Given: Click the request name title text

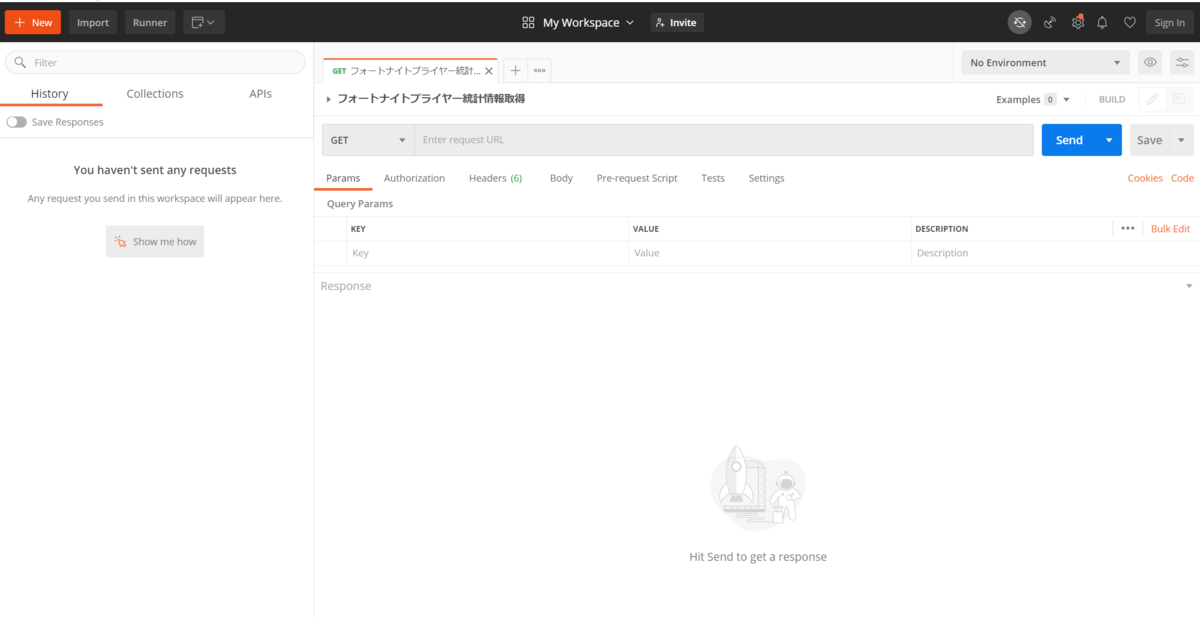Looking at the screenshot, I should pyautogui.click(x=431, y=99).
